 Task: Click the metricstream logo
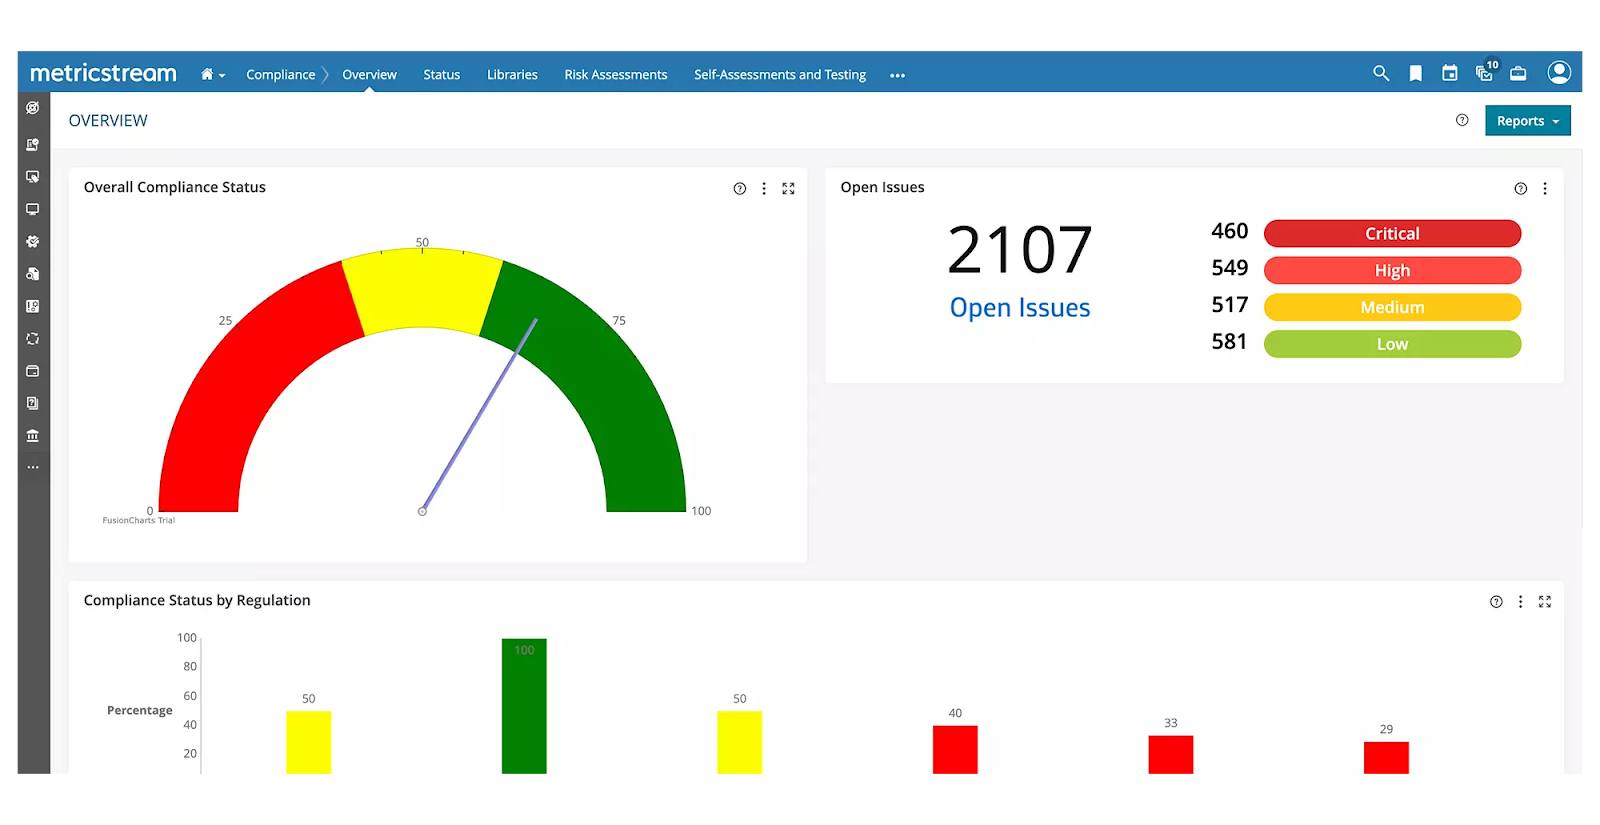tap(103, 73)
